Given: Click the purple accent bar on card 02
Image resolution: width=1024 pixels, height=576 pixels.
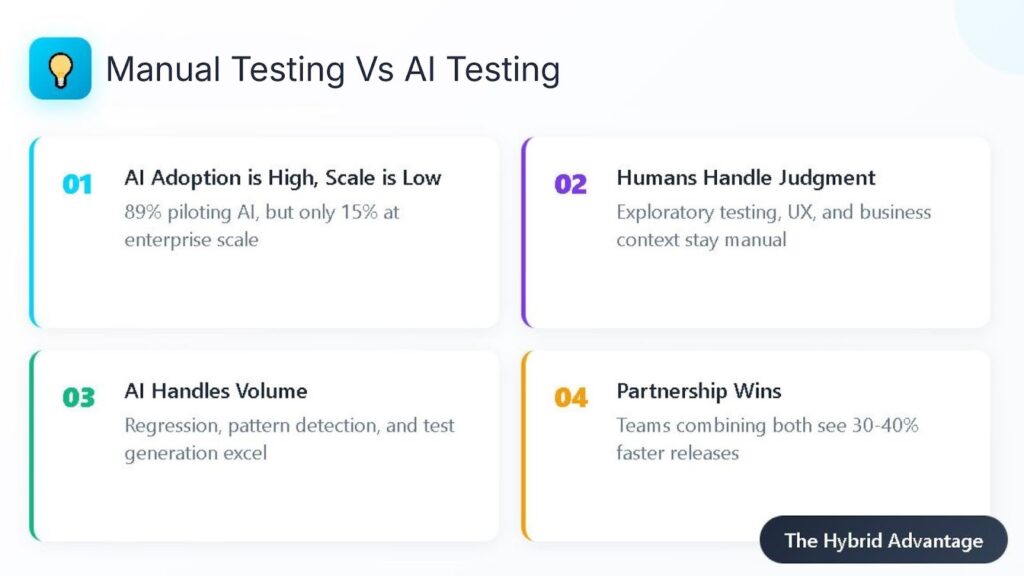Looking at the screenshot, I should (x=525, y=232).
